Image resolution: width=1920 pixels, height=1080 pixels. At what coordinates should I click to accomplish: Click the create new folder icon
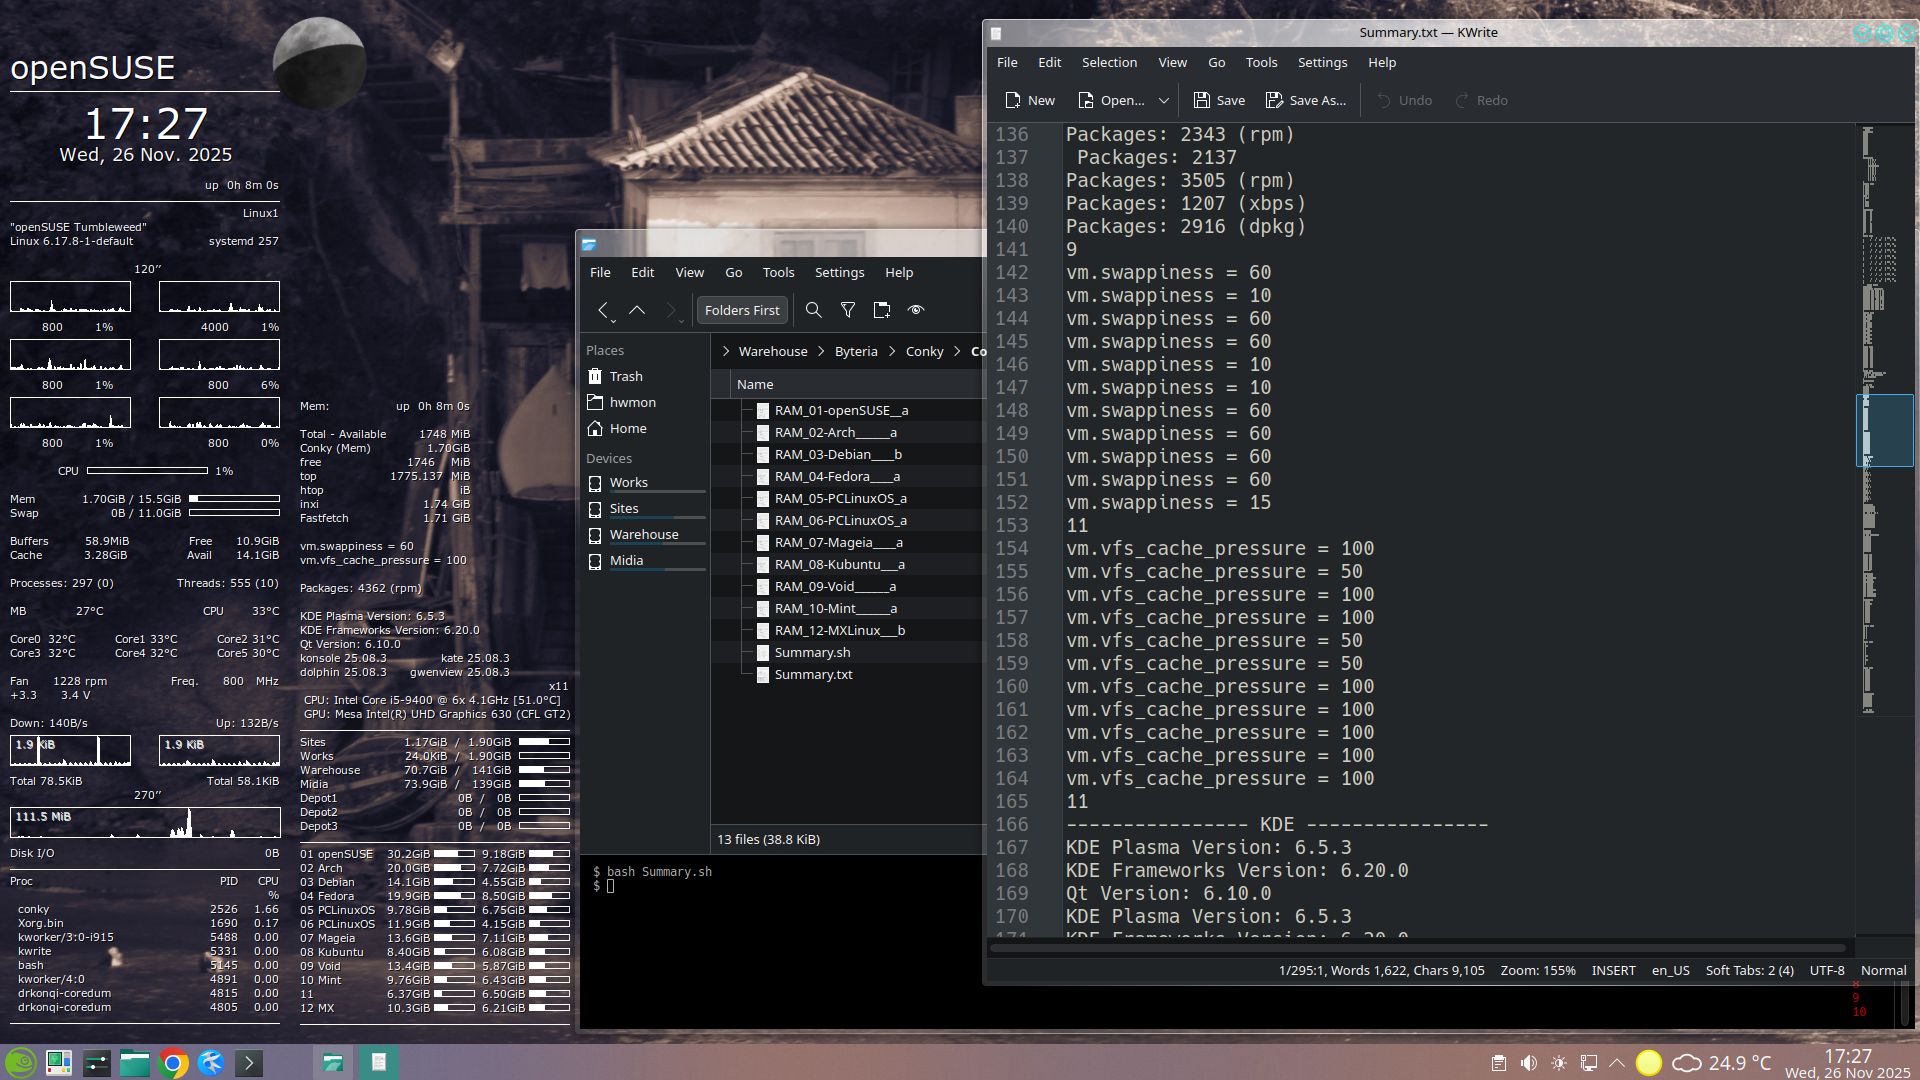pos(881,310)
